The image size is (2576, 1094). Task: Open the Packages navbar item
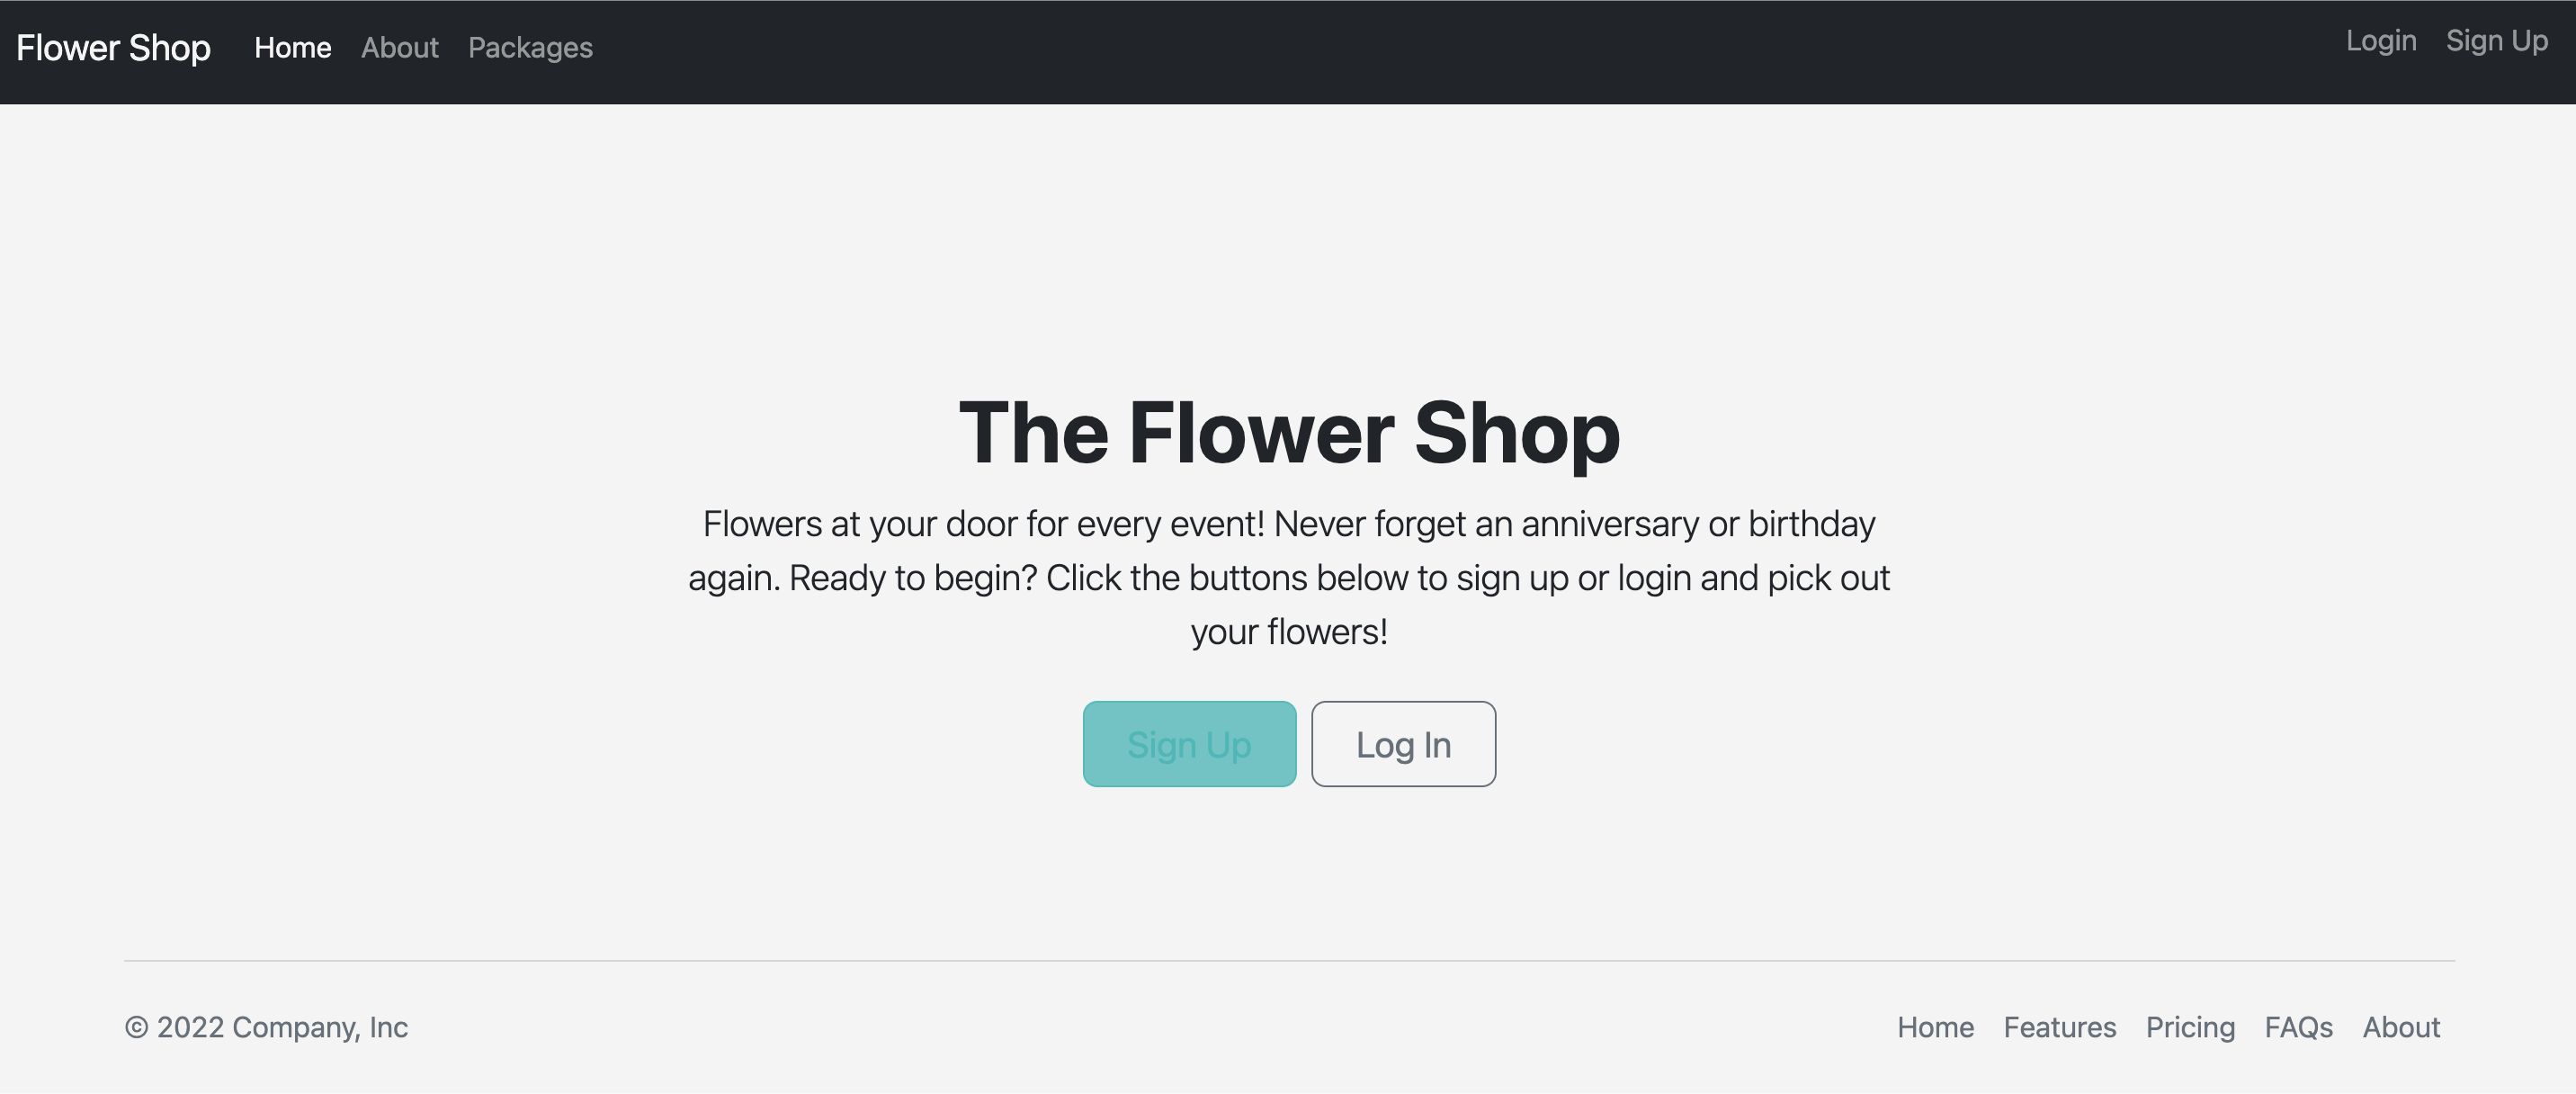pos(530,48)
